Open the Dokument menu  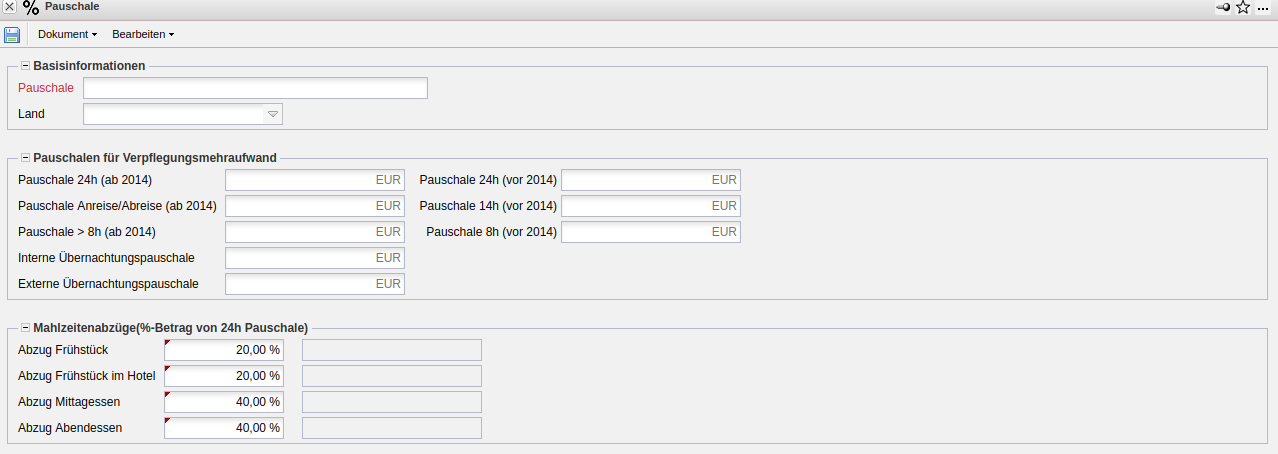click(67, 35)
